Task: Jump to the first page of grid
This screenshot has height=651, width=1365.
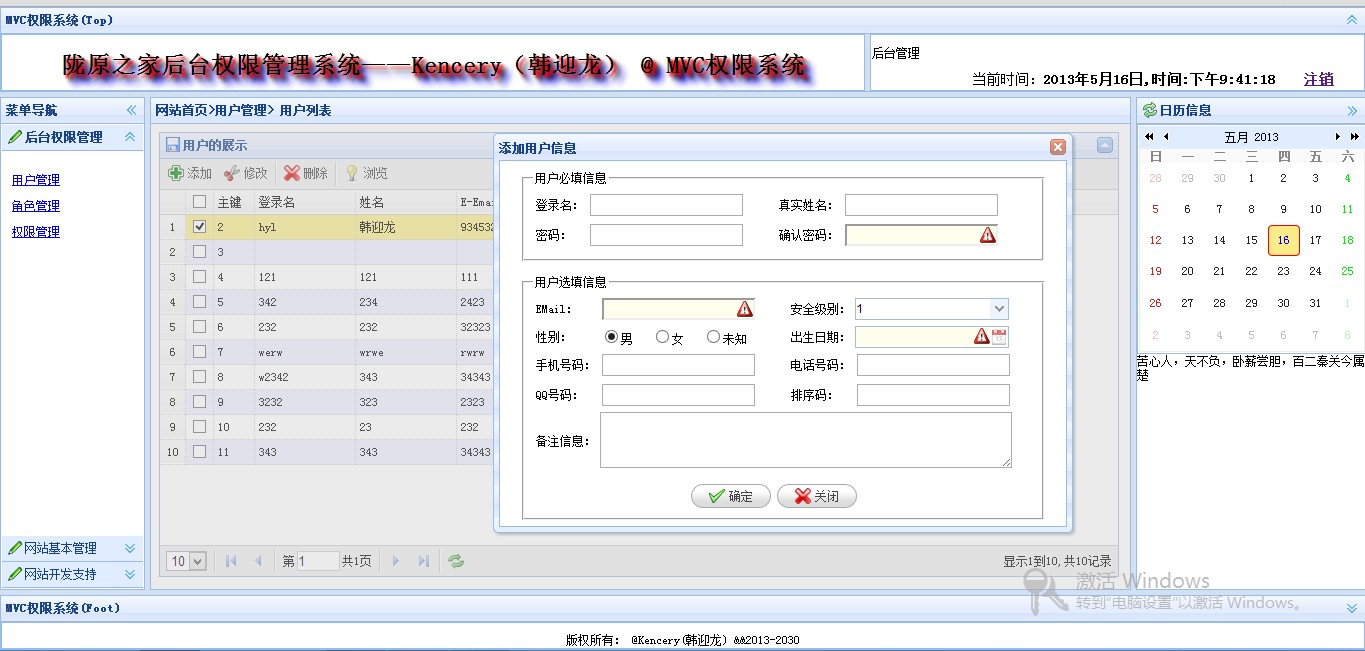Action: (231, 561)
